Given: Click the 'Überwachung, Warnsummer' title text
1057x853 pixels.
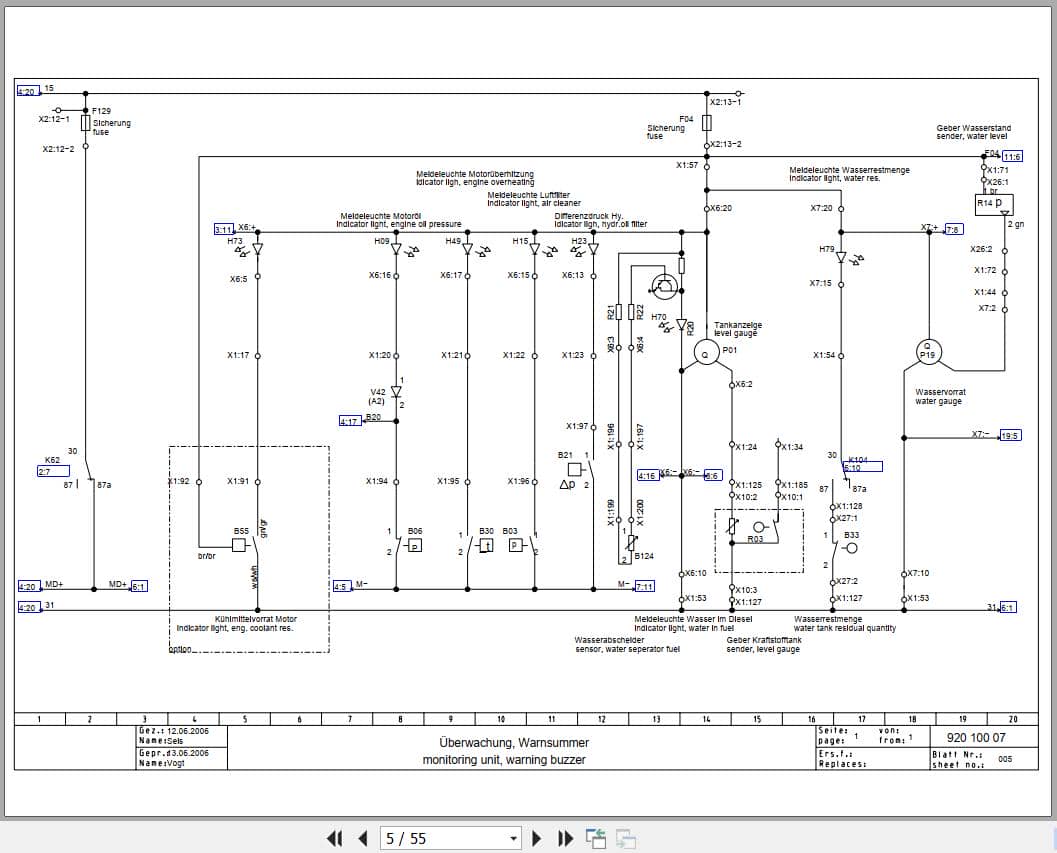Looking at the screenshot, I should coord(514,742).
